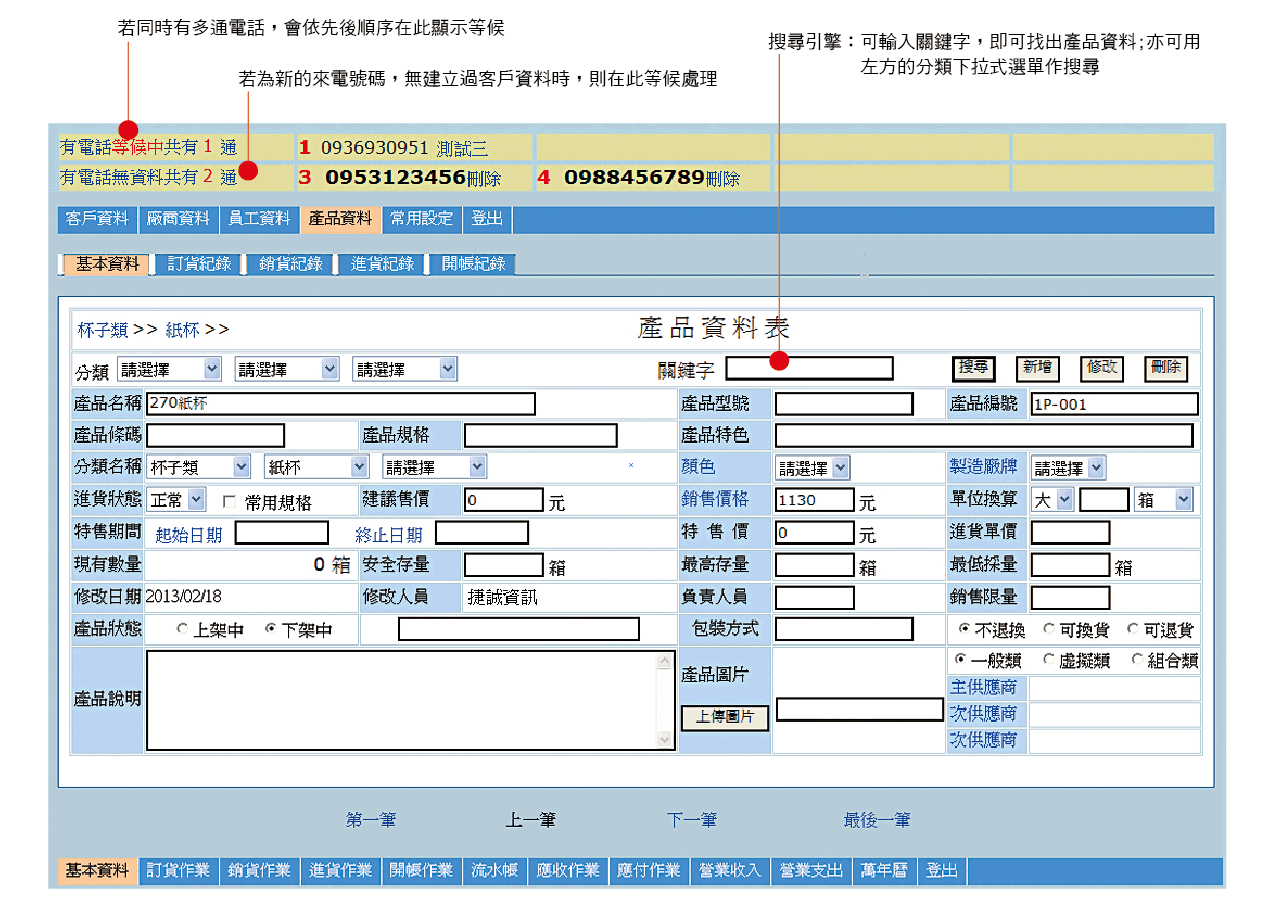The width and height of the screenshot is (1280, 900).
Task: Open 應收作業 in the bottom bar
Action: point(568,871)
